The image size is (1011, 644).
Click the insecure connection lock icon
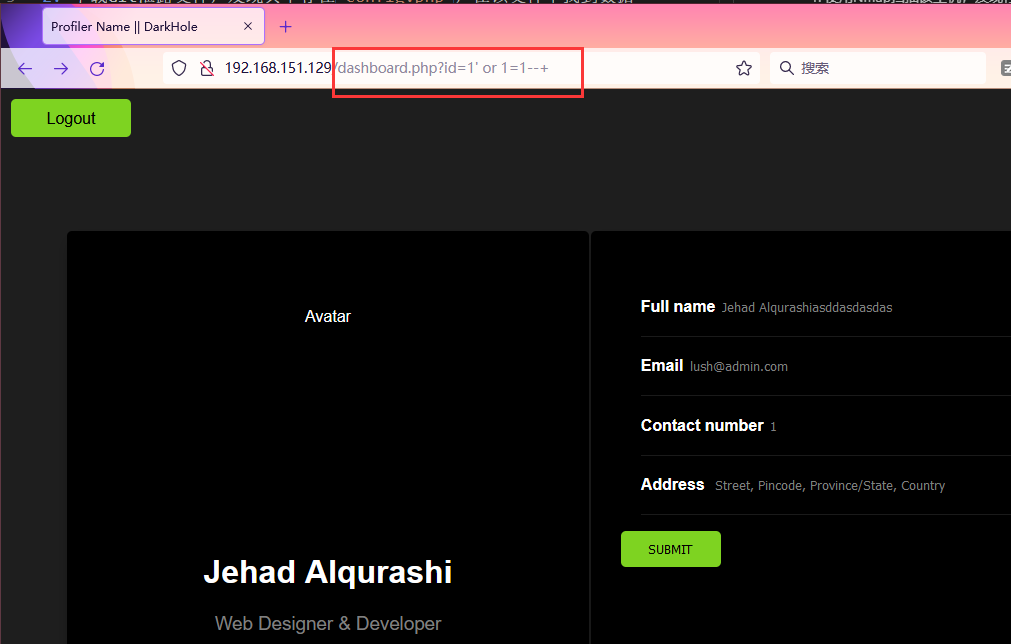[206, 69]
